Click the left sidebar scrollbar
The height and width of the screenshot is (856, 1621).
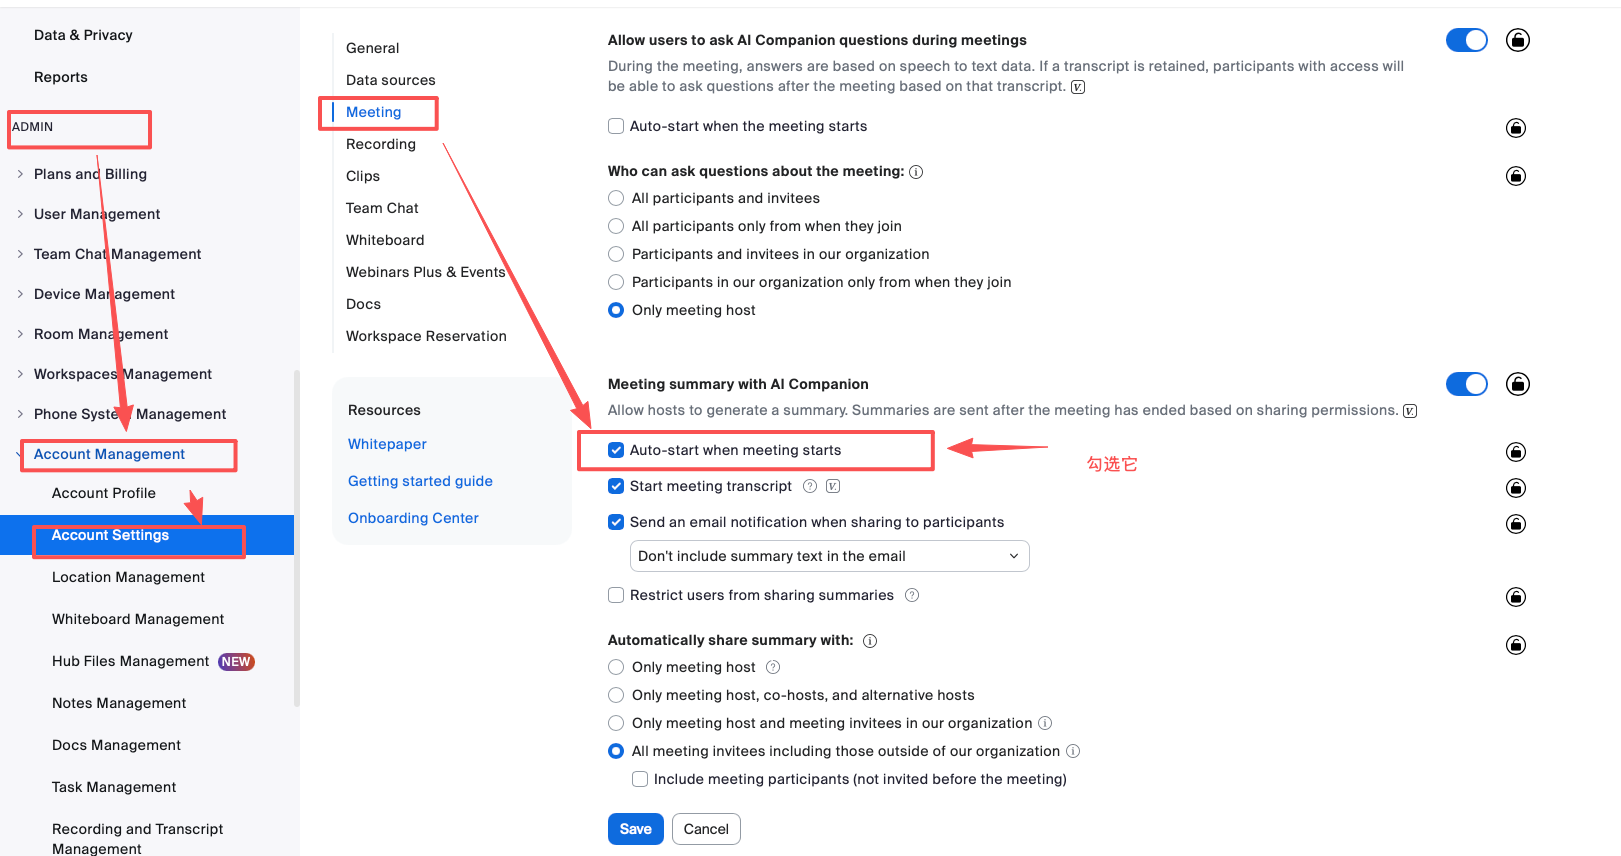pos(296,540)
